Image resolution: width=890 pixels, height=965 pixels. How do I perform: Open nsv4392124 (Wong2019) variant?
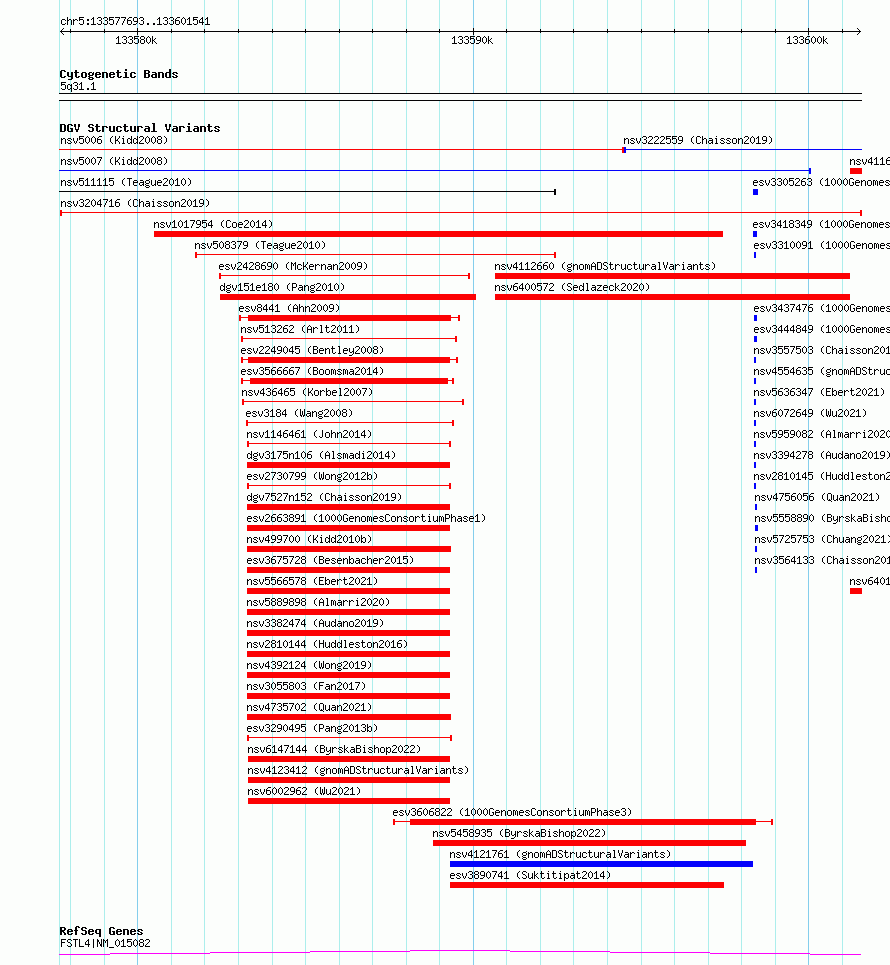point(309,665)
